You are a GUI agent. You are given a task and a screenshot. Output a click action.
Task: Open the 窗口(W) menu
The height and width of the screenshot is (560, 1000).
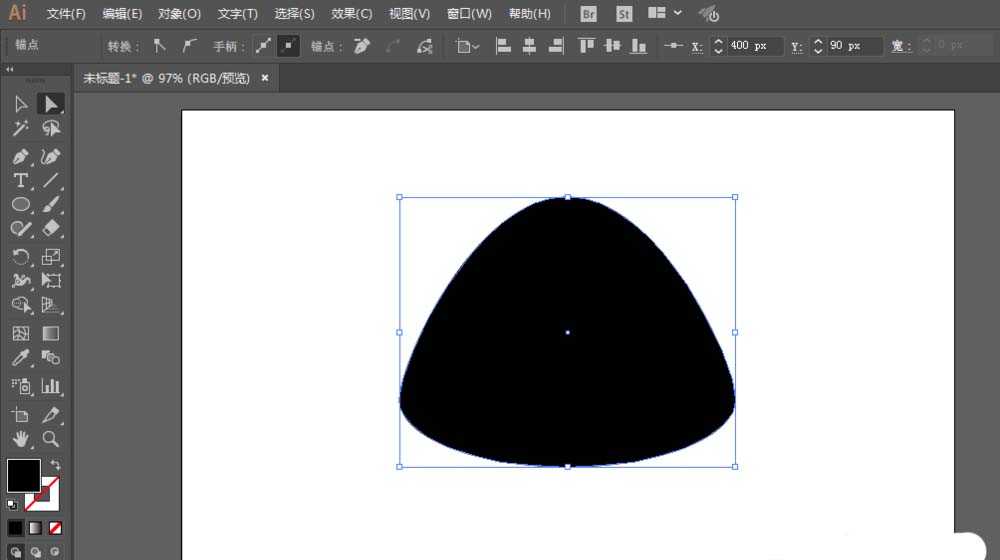point(469,14)
